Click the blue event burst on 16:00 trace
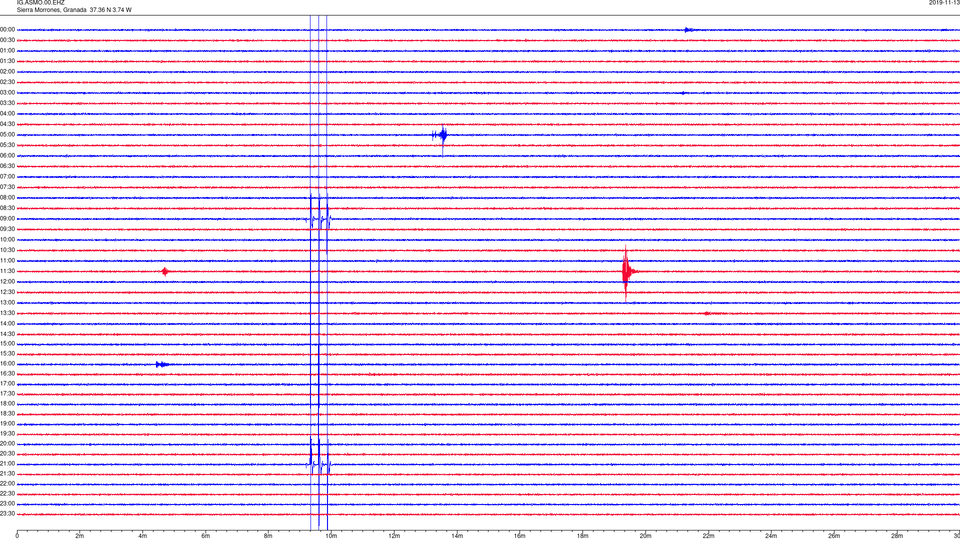The image size is (960, 540). click(162, 364)
